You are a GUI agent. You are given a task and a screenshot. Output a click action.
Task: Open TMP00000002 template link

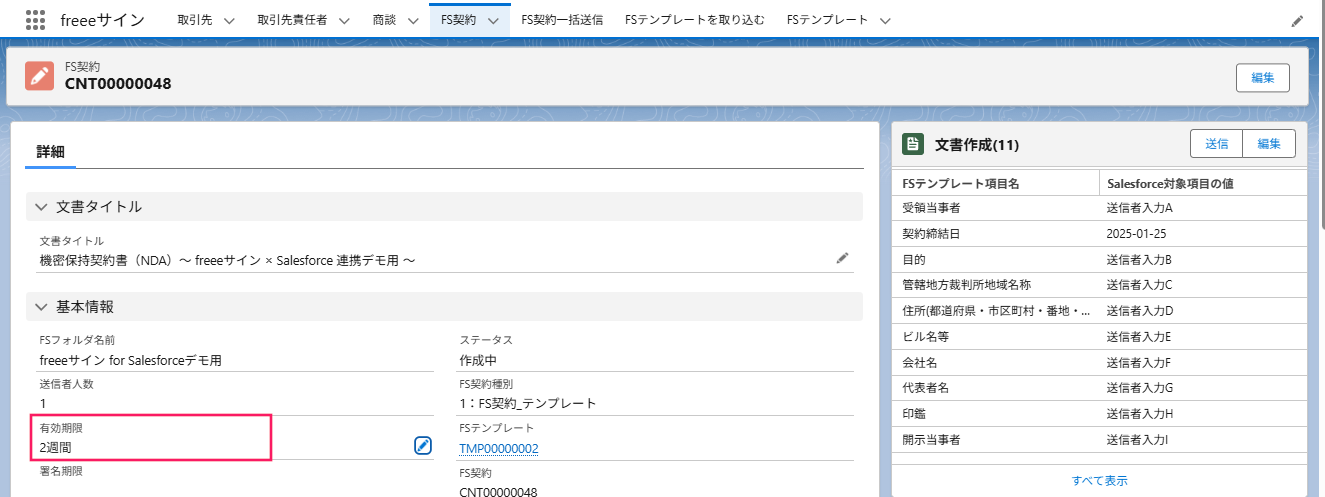pyautogui.click(x=499, y=449)
